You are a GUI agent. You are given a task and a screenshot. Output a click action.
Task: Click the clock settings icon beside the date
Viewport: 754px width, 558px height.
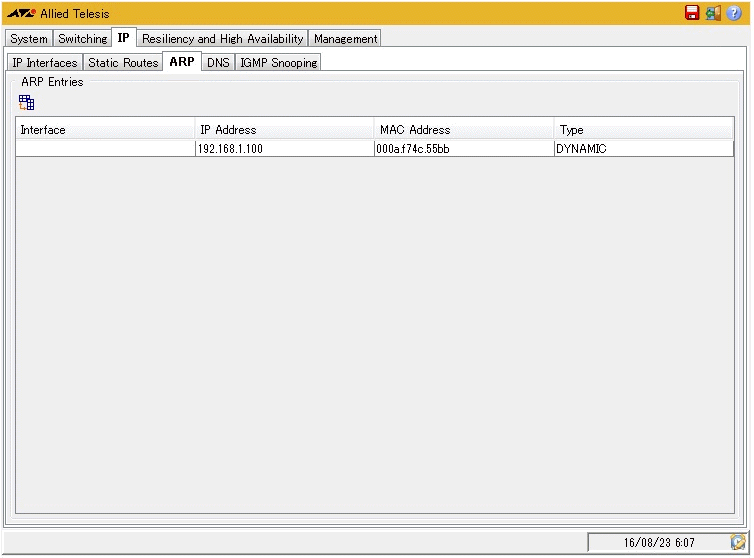click(x=738, y=542)
